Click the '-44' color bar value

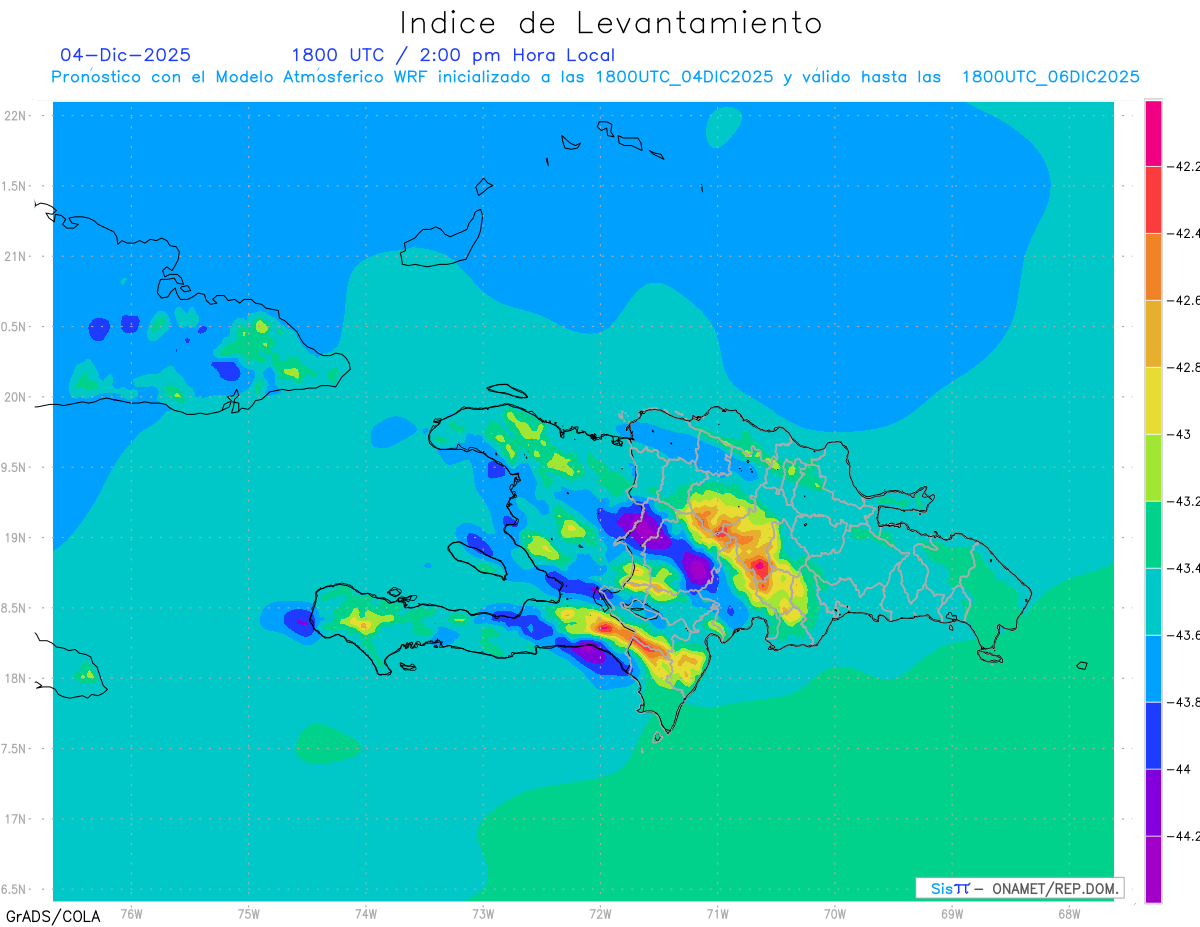[x=1180, y=769]
